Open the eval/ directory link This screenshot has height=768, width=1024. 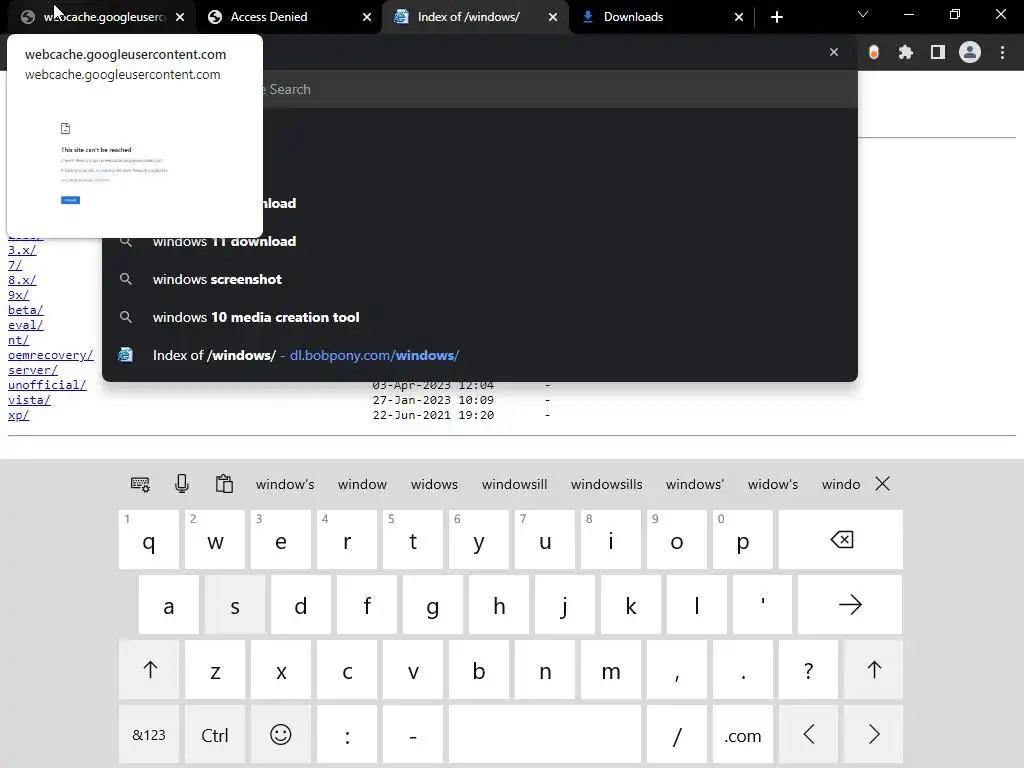(25, 325)
